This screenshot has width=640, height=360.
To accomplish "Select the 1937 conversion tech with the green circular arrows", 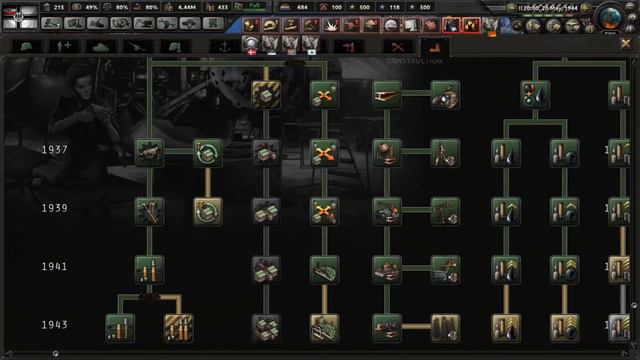I will click(x=208, y=153).
